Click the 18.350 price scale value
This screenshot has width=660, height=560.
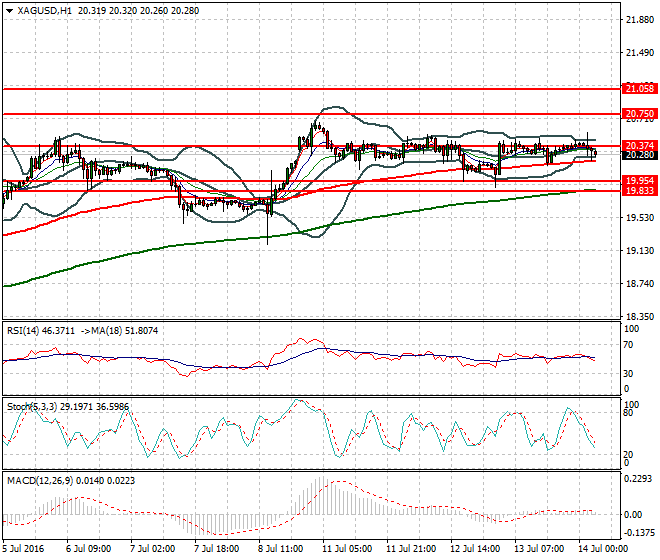pyautogui.click(x=640, y=317)
